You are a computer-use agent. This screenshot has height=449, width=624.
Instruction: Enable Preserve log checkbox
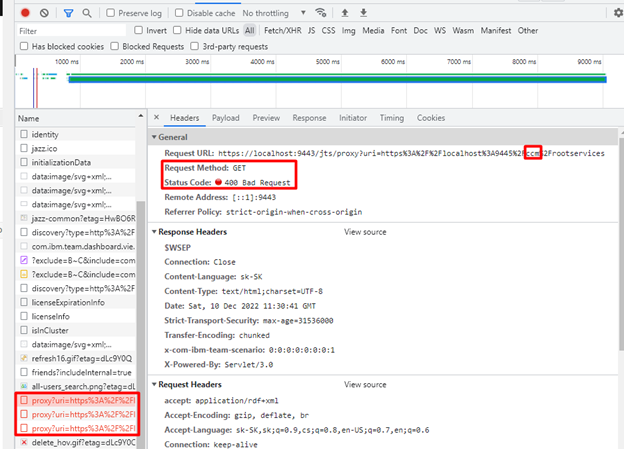111,13
